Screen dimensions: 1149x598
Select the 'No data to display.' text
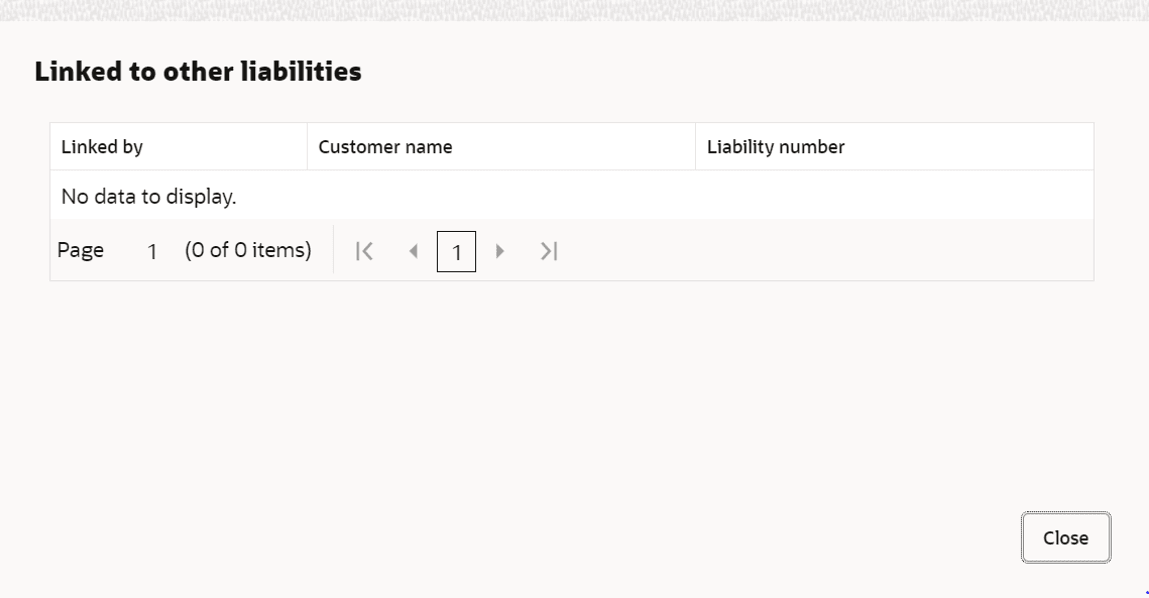pyautogui.click(x=149, y=196)
